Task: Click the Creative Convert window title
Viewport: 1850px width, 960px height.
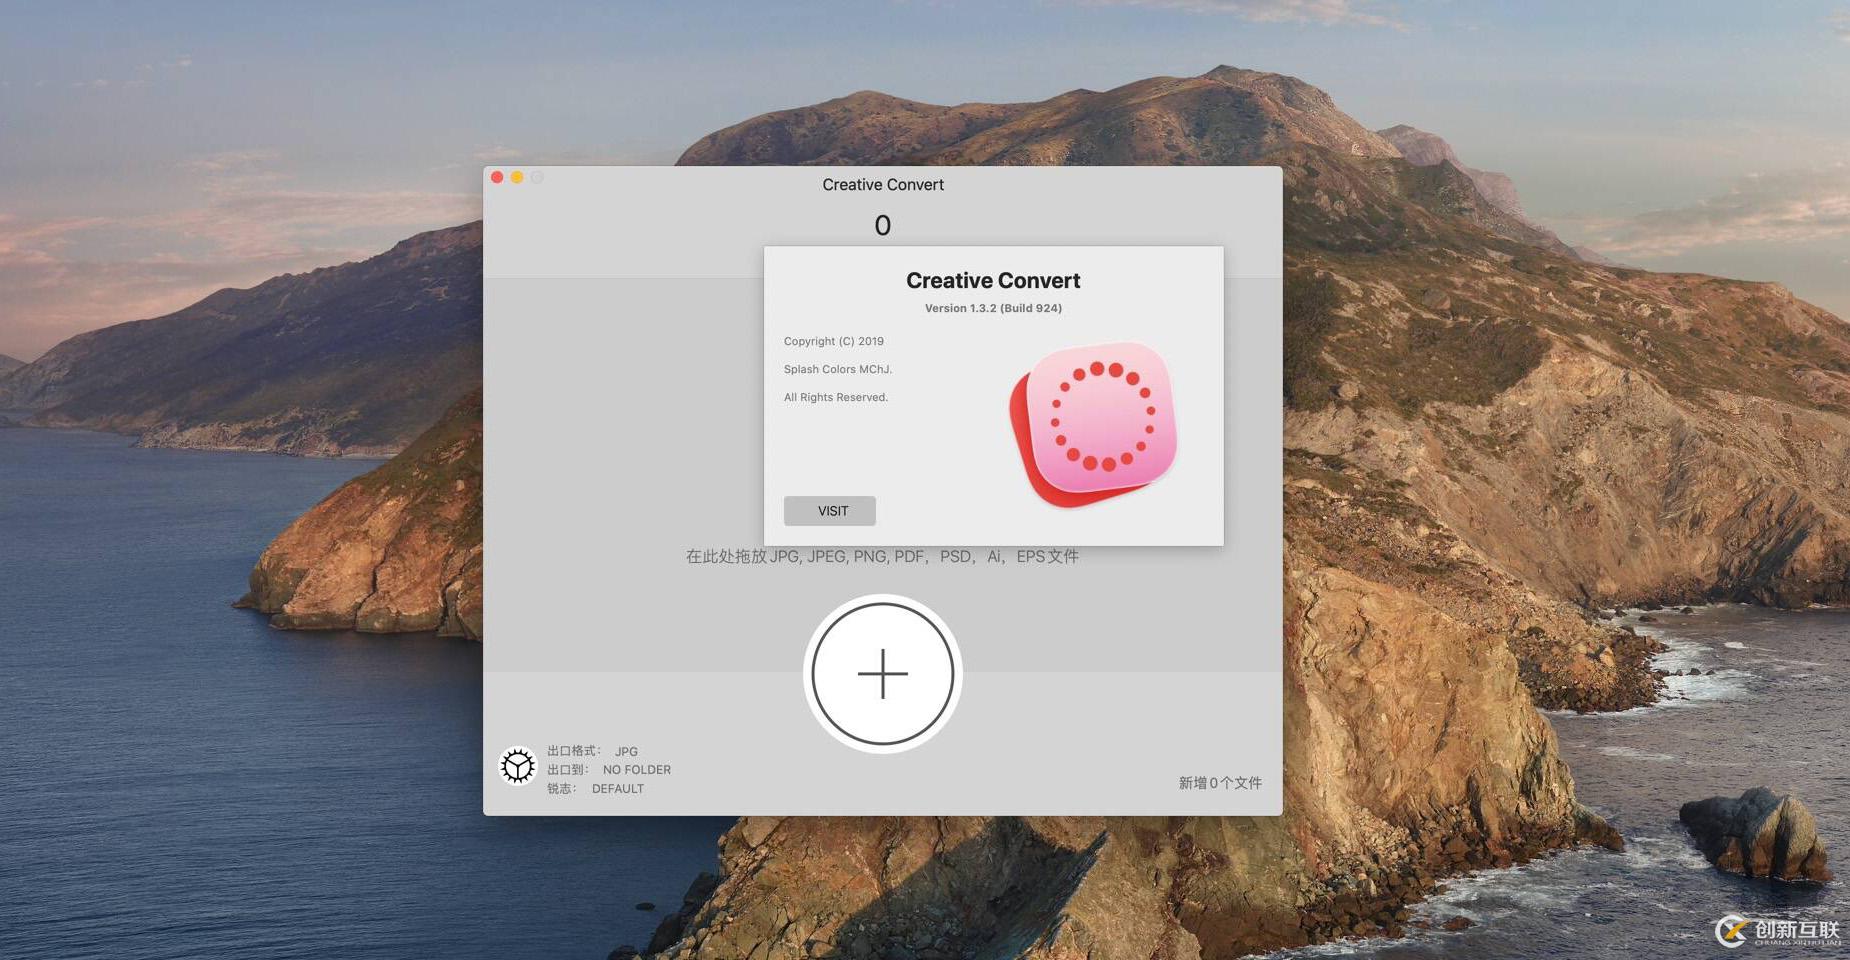Action: coord(883,185)
